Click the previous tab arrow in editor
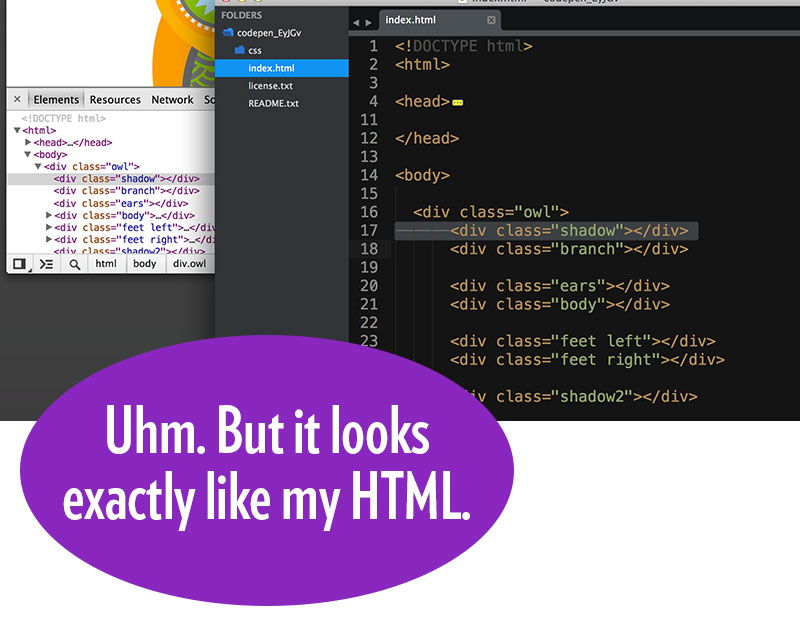The width and height of the screenshot is (800, 627). coord(356,22)
